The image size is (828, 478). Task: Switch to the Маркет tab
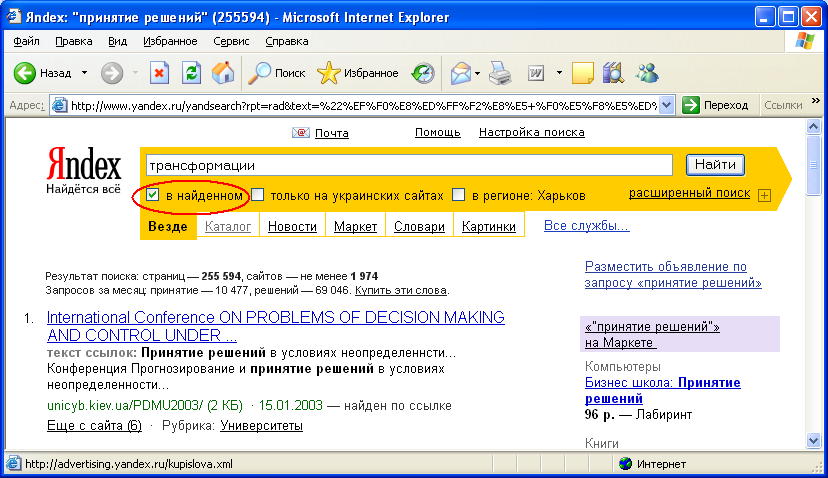(x=355, y=227)
